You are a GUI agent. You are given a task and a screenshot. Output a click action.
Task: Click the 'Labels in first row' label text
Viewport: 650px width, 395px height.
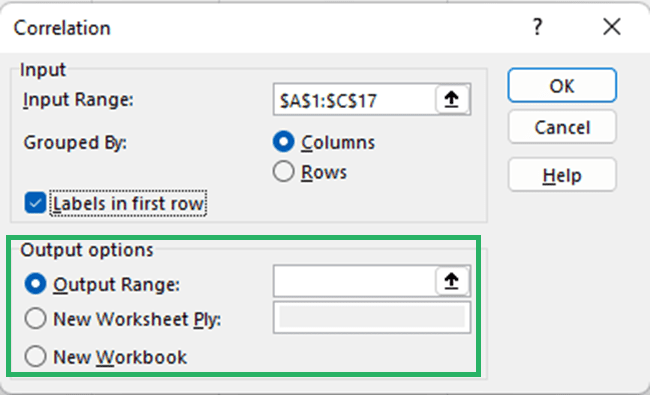pyautogui.click(x=129, y=204)
